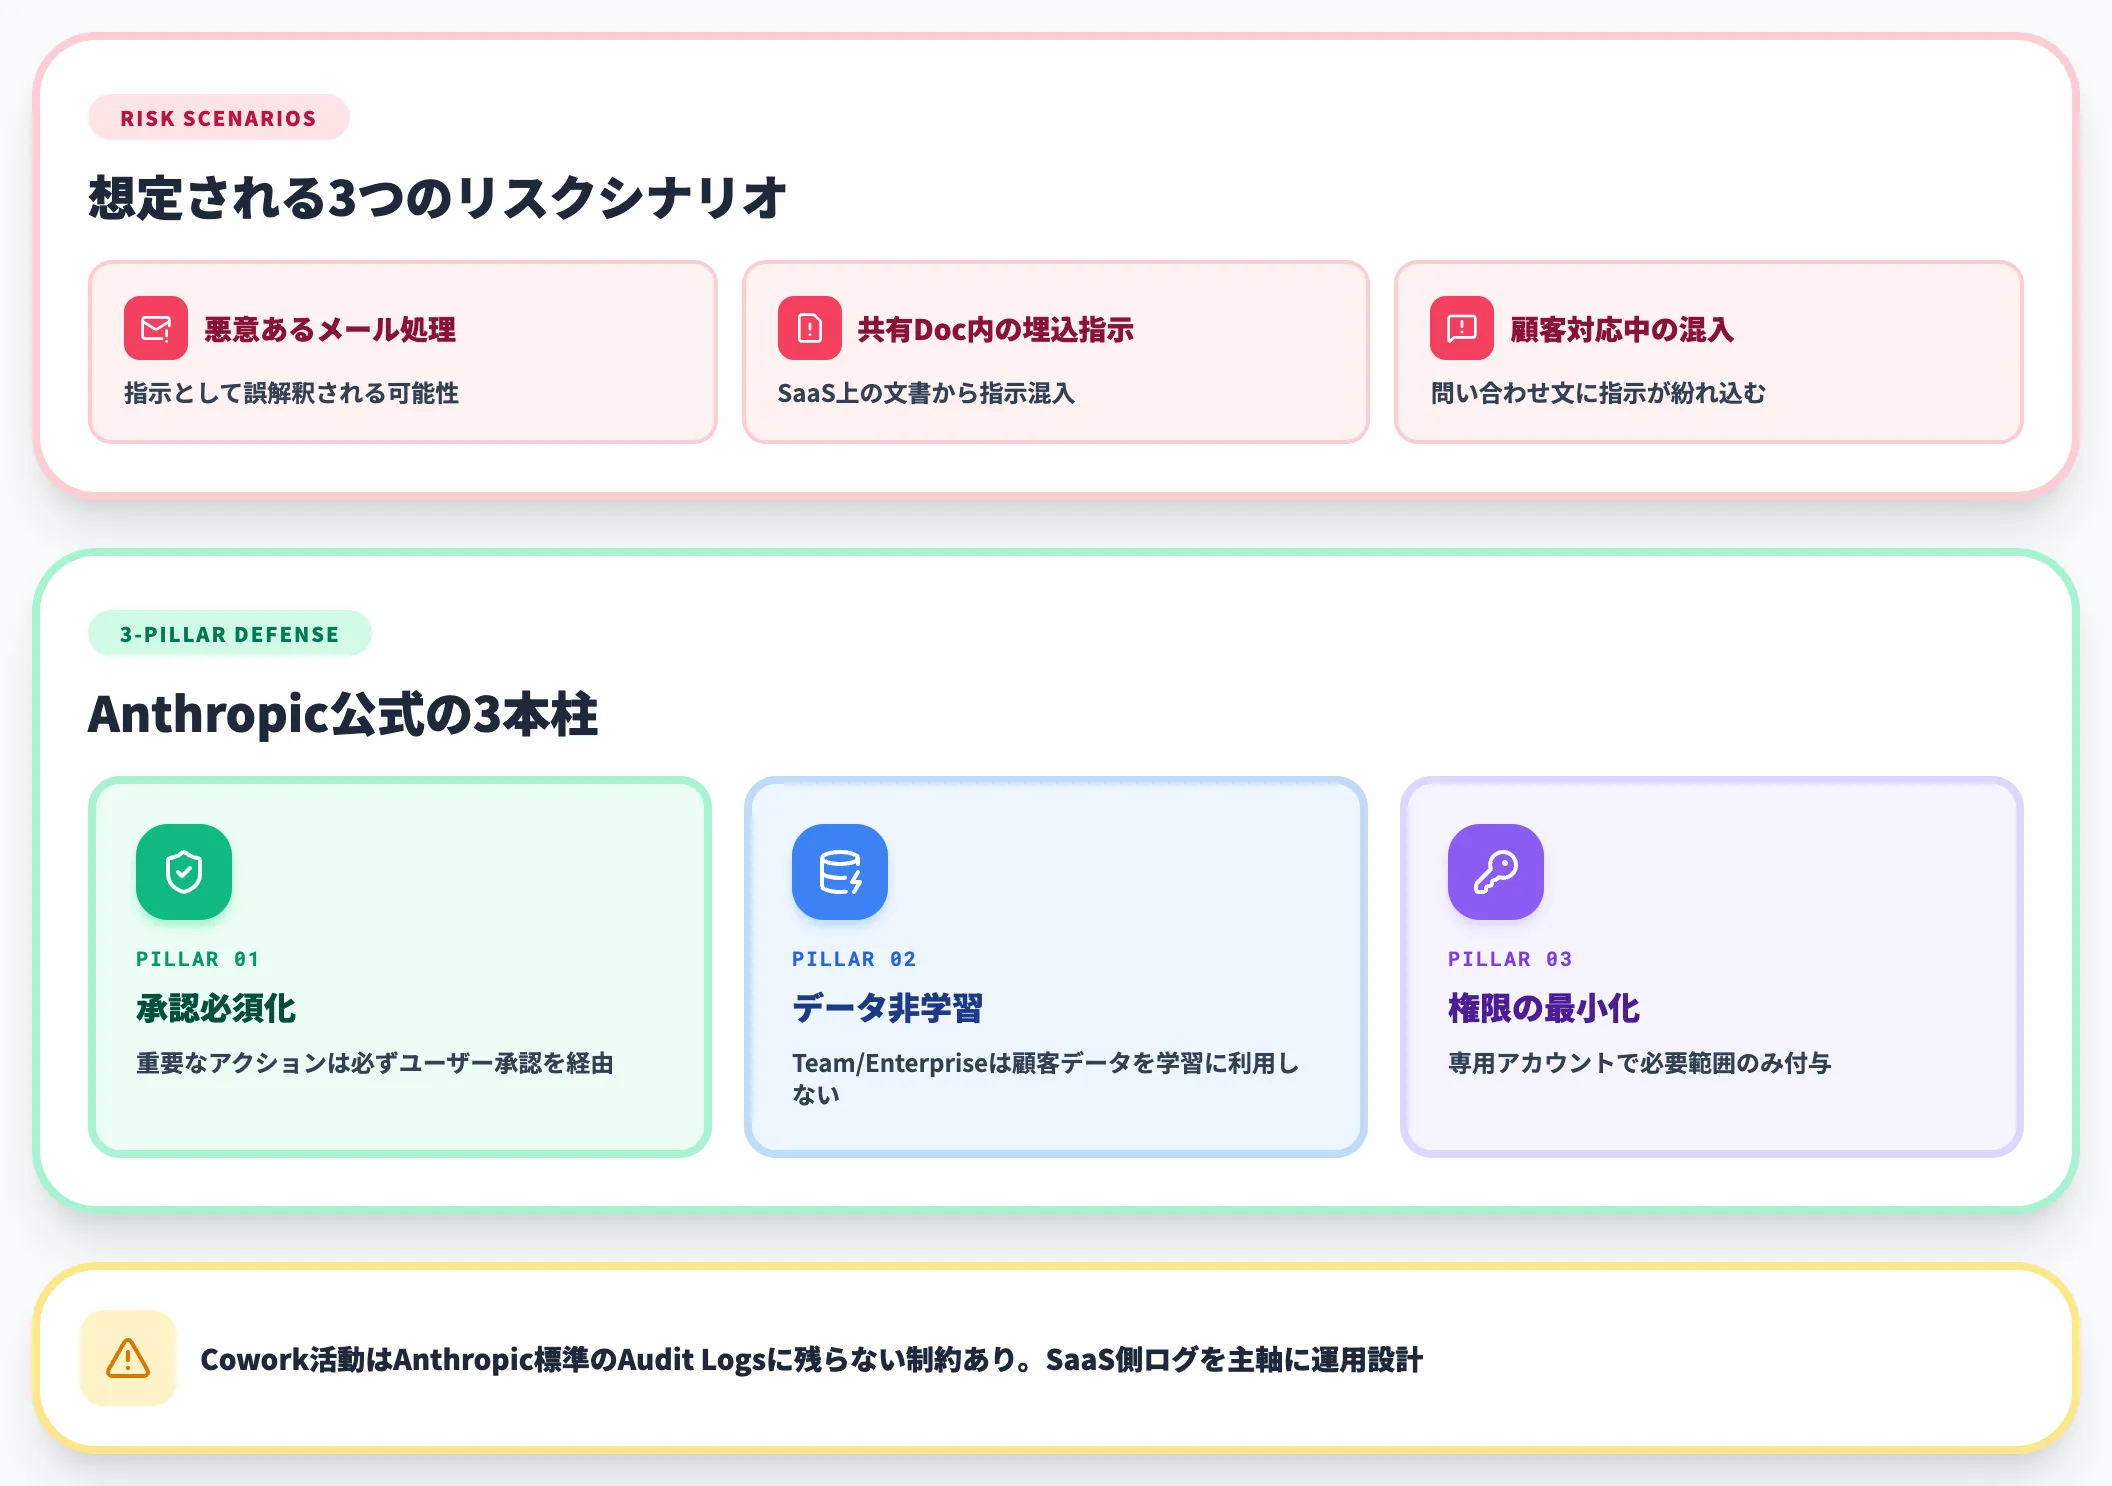
Task: Click the heading Anthropic公式の3本柱
Action: coord(343,715)
